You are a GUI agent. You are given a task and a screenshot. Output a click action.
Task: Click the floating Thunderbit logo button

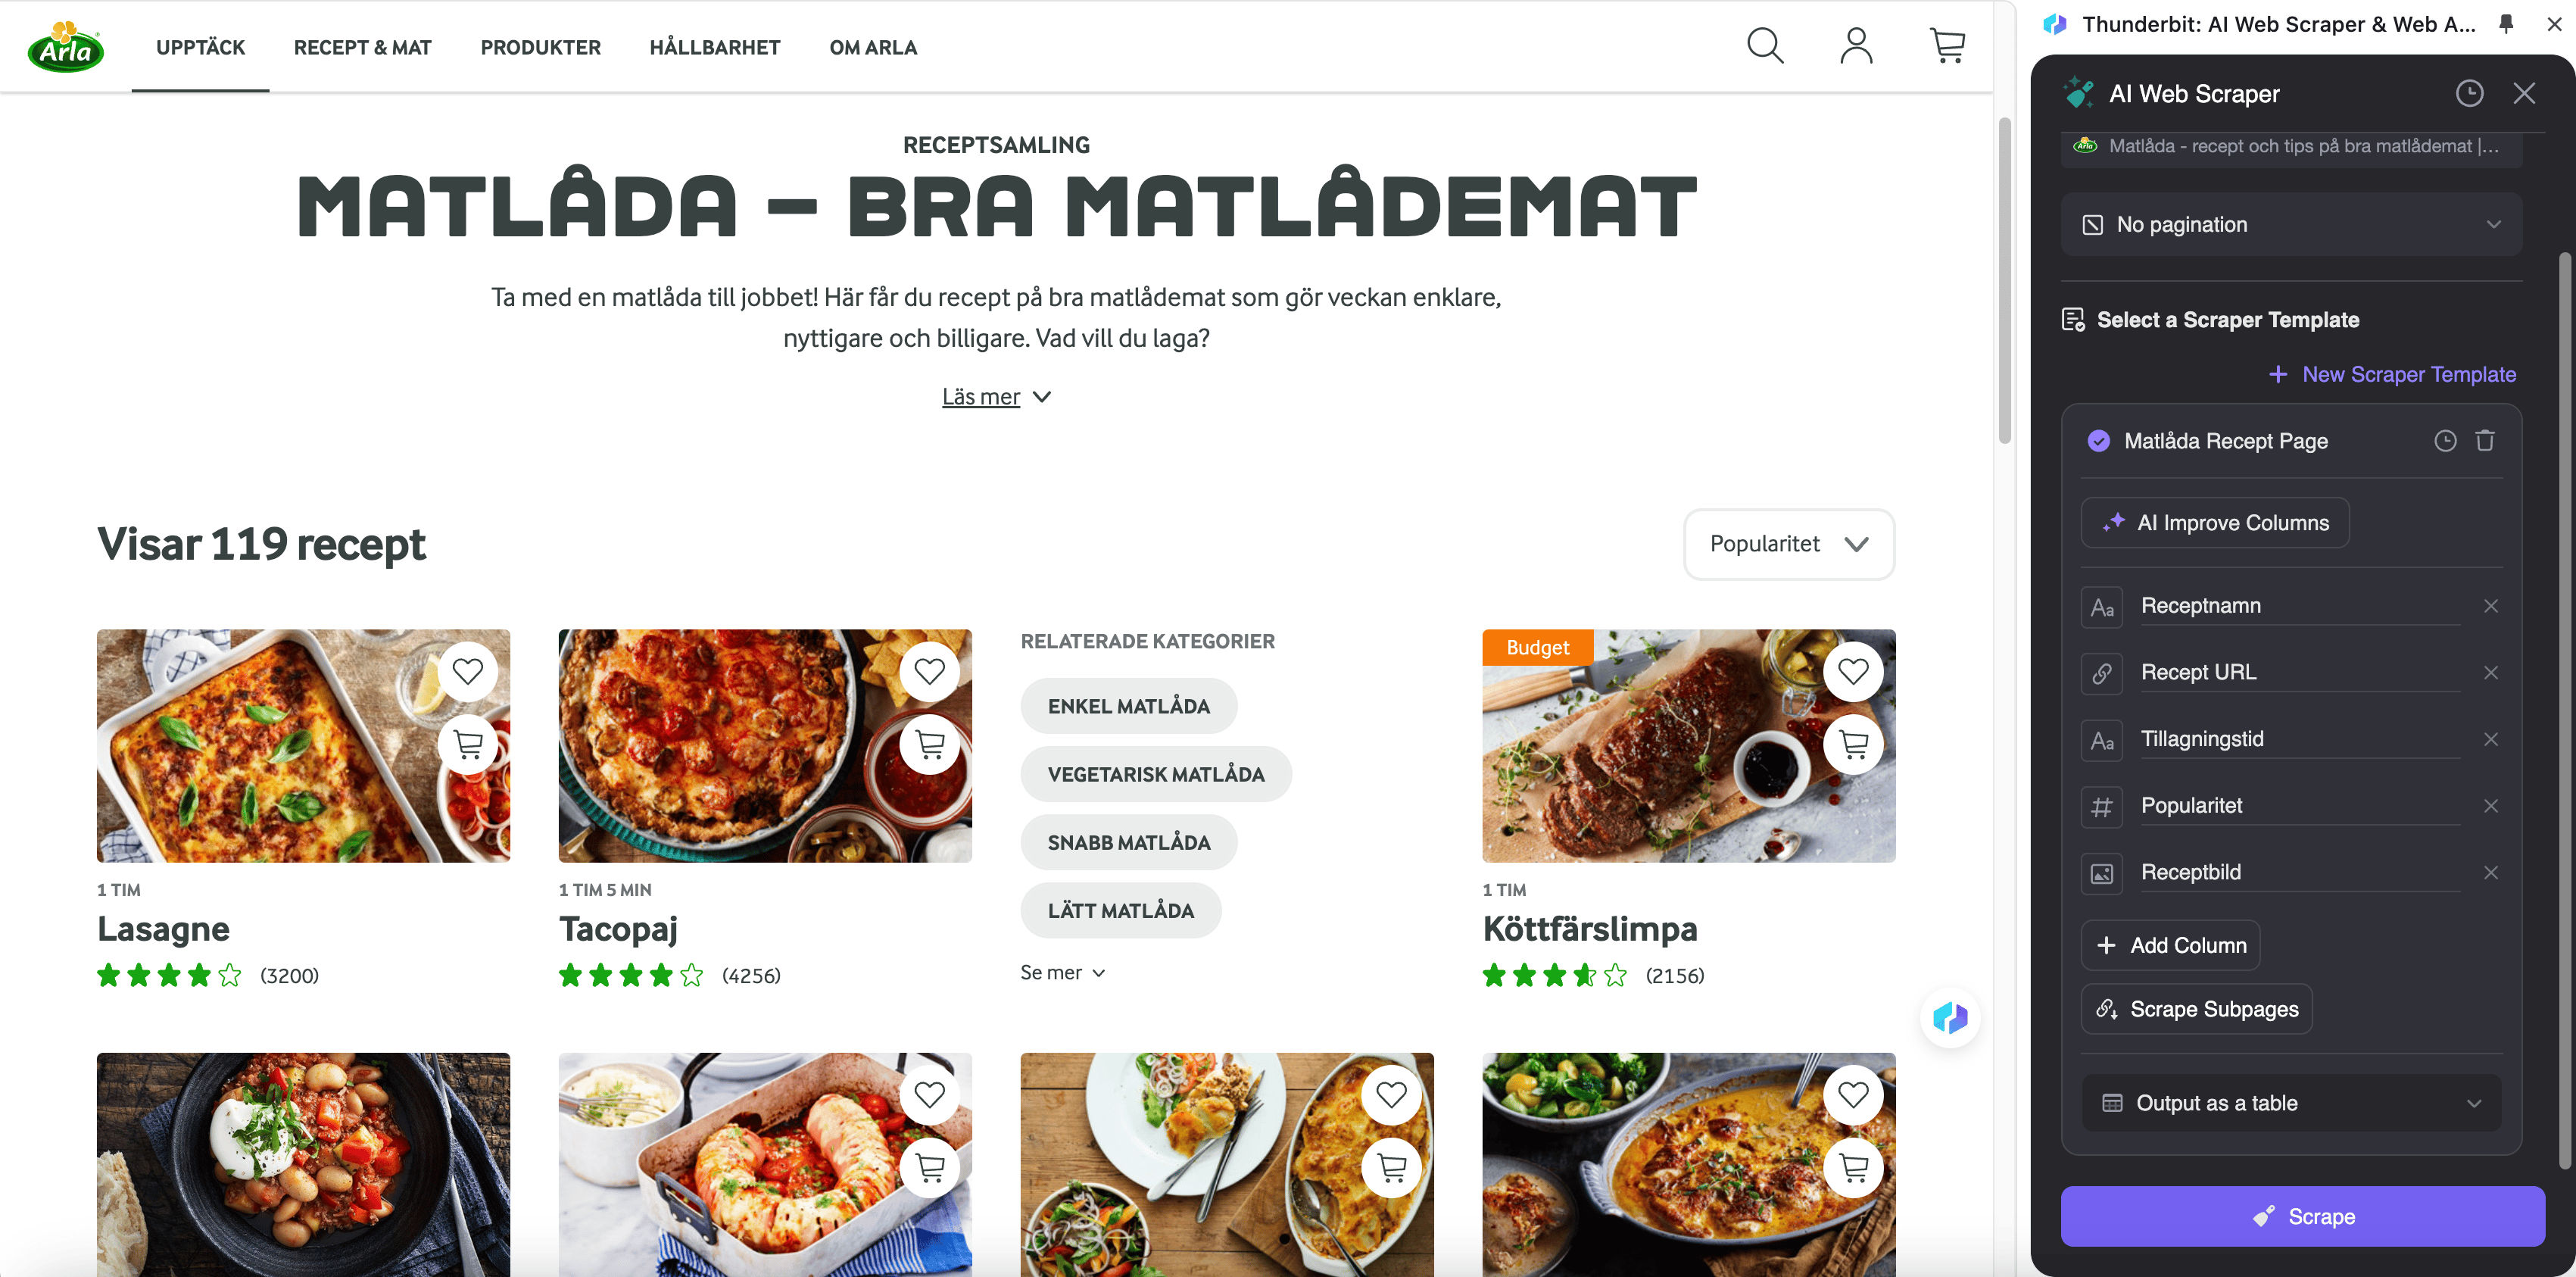(1950, 1018)
